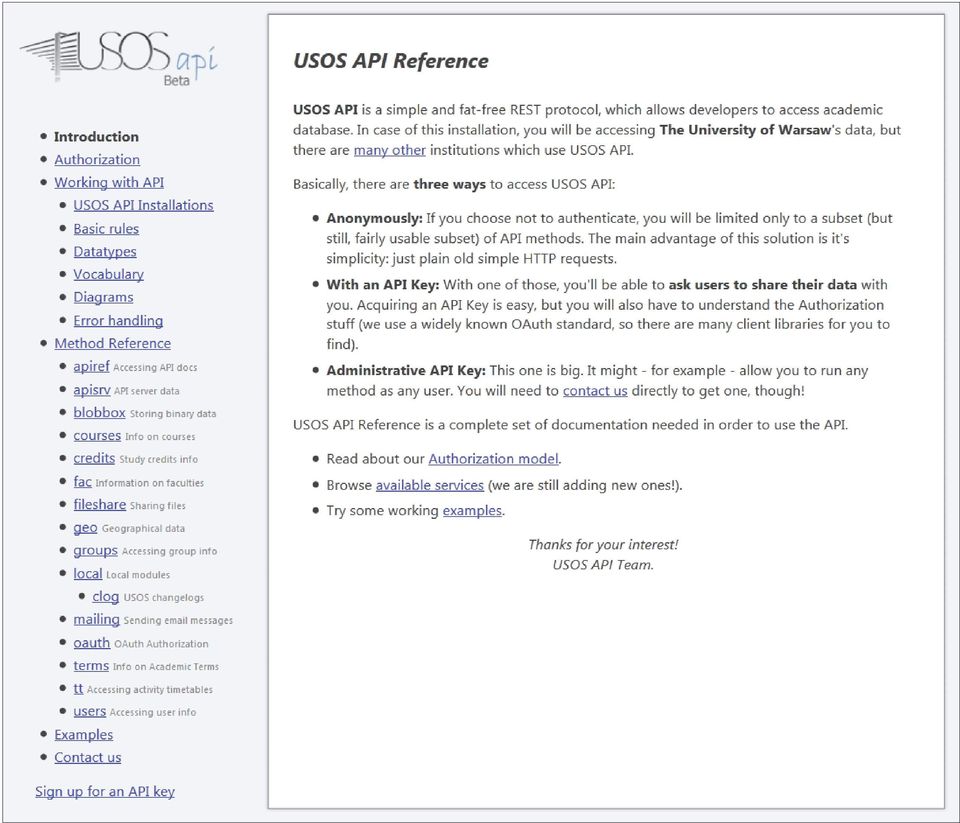Open the users module docs
960x823 pixels.
coord(89,712)
